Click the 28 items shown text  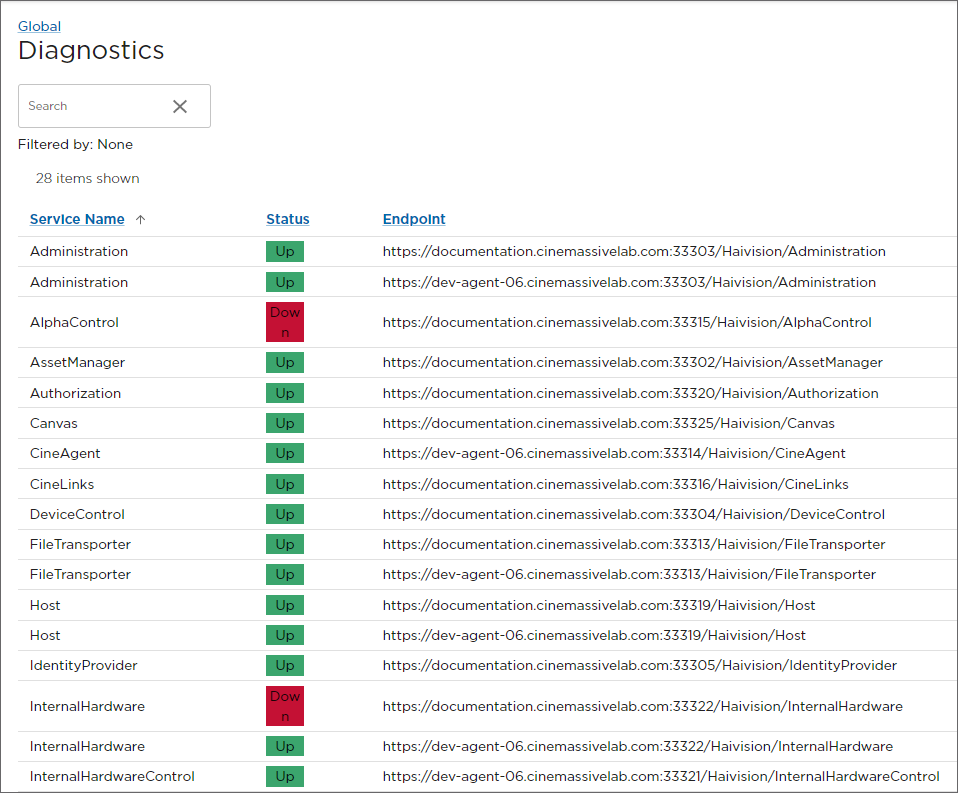pos(87,178)
